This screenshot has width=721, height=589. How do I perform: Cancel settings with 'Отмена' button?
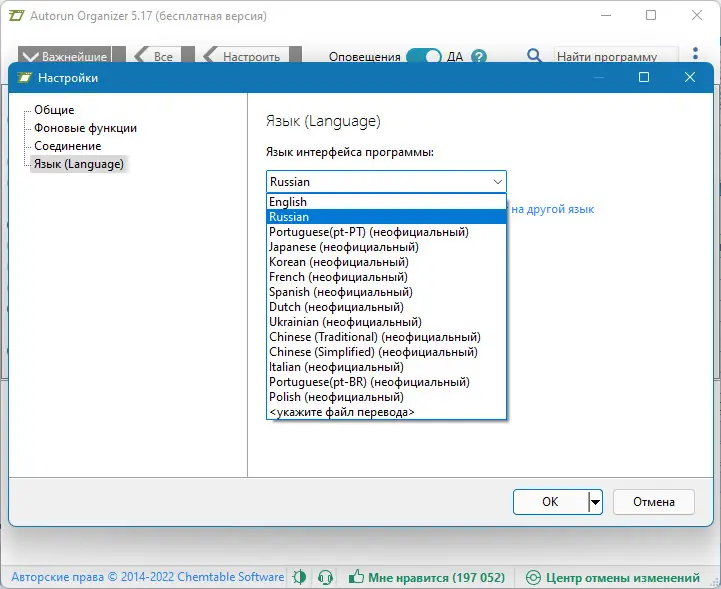point(653,502)
